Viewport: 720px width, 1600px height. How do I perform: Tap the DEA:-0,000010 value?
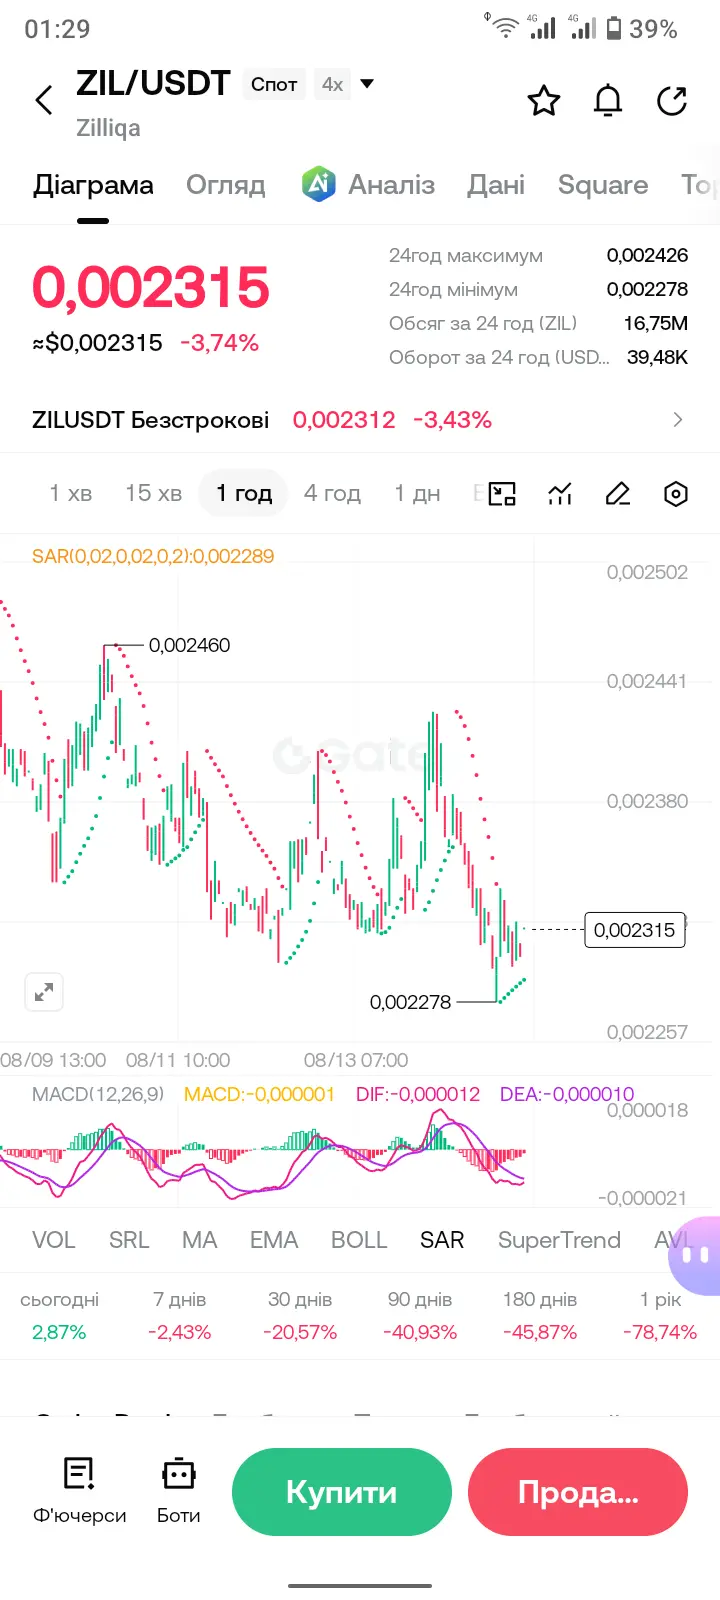567,1094
